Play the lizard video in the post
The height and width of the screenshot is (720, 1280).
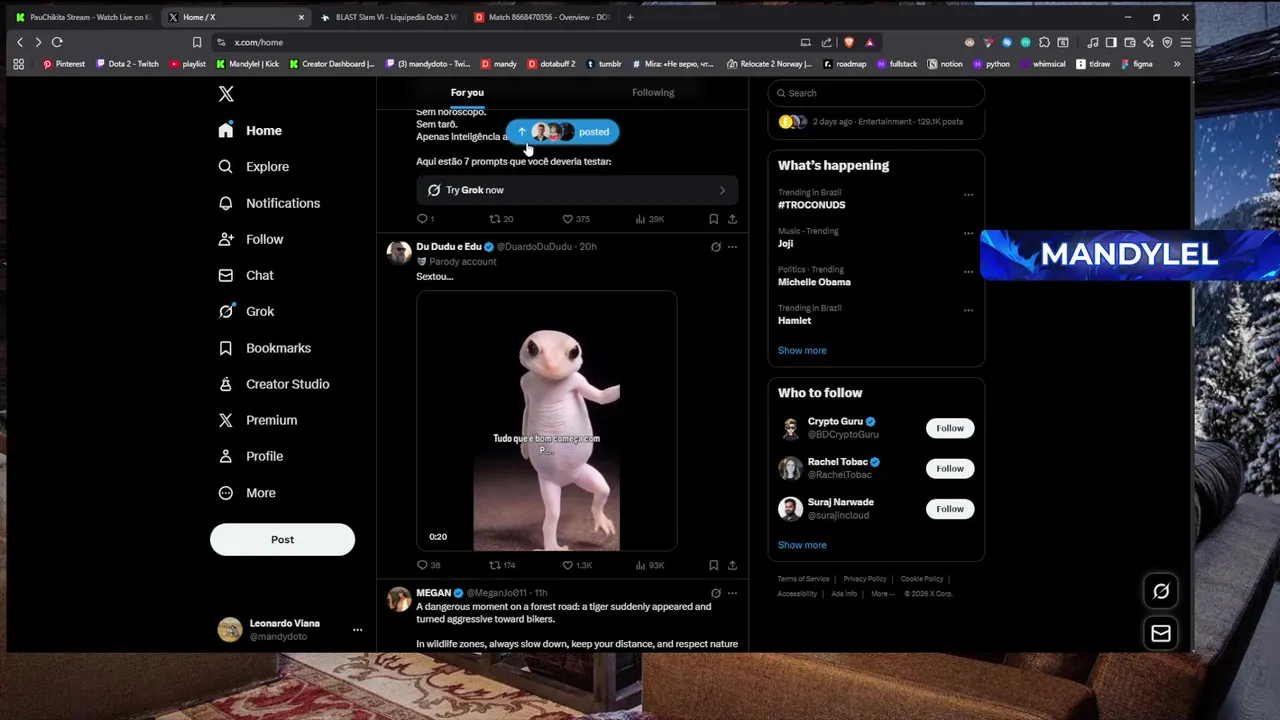coord(547,421)
